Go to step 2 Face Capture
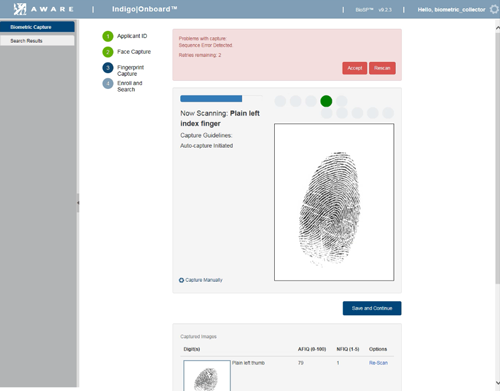500x391 pixels. [x=108, y=52]
